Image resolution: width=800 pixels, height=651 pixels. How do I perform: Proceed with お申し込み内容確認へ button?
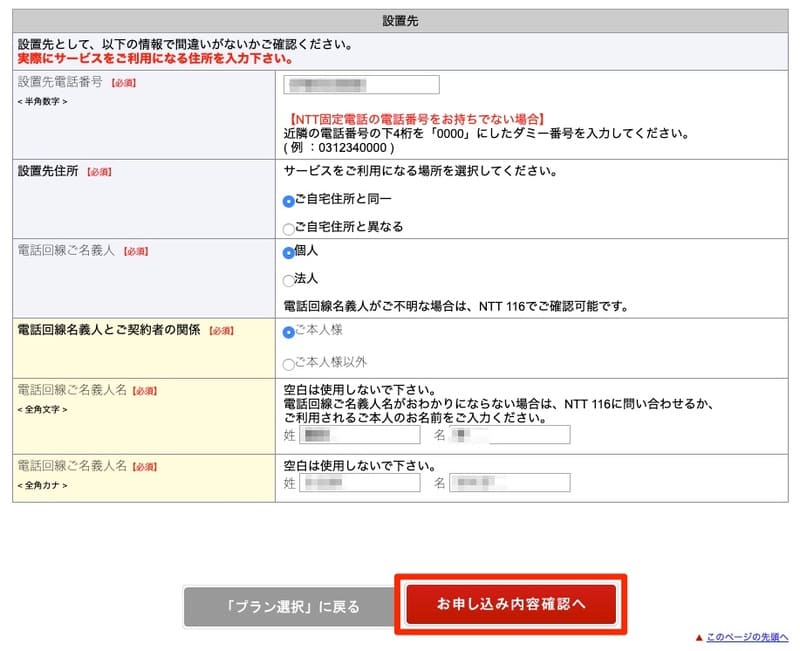511,604
